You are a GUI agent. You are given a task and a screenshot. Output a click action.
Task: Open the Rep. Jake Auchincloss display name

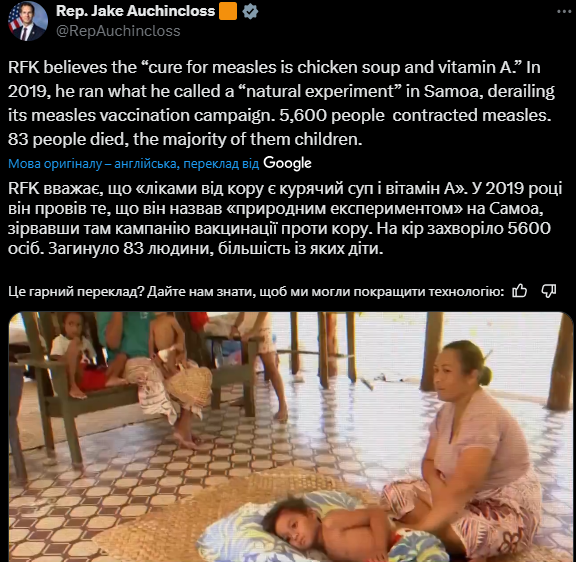point(135,11)
